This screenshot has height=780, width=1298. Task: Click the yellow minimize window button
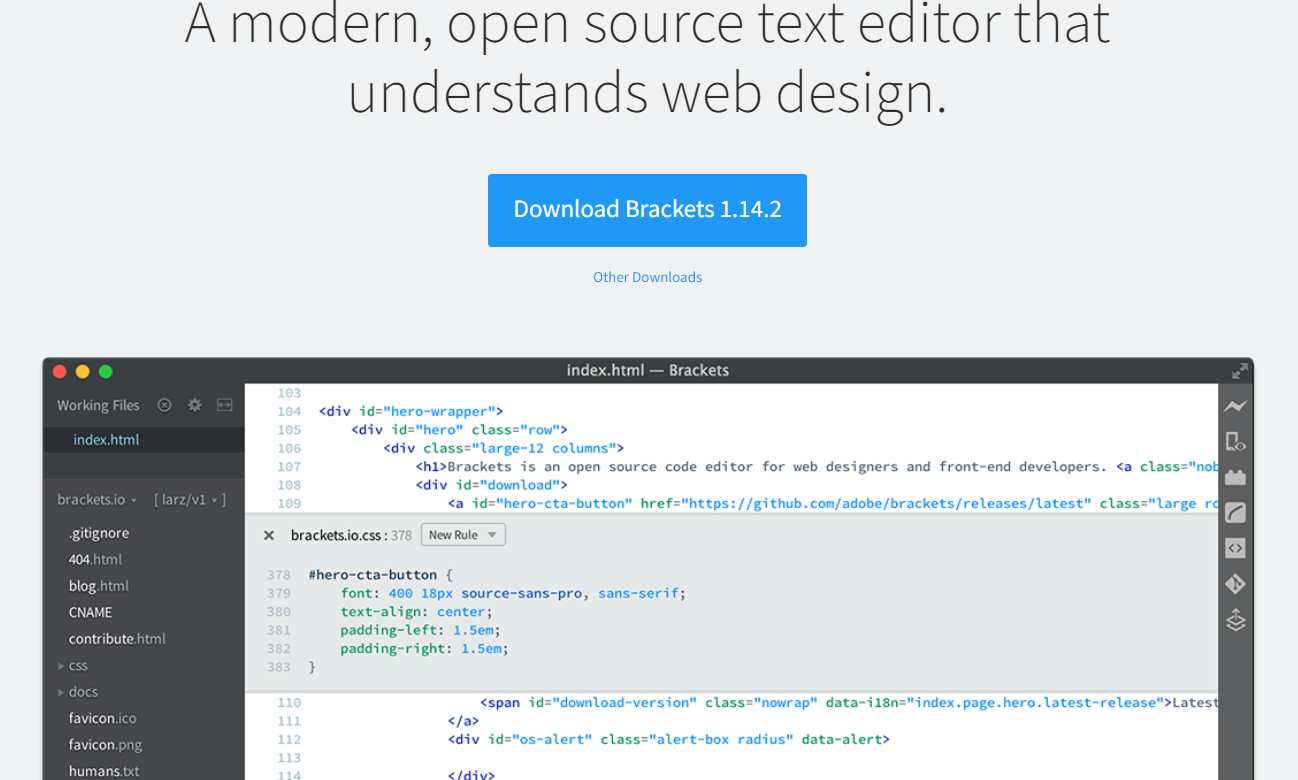coord(83,371)
